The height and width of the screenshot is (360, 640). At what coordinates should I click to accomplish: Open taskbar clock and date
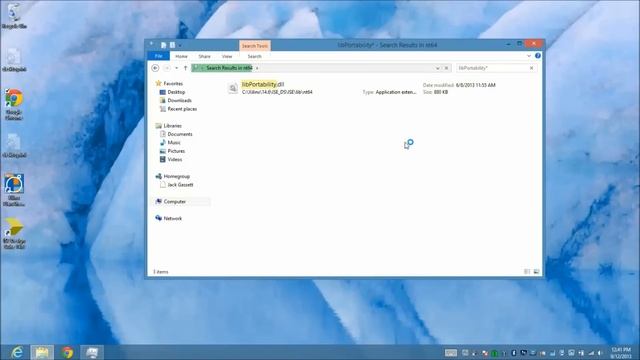(x=621, y=353)
